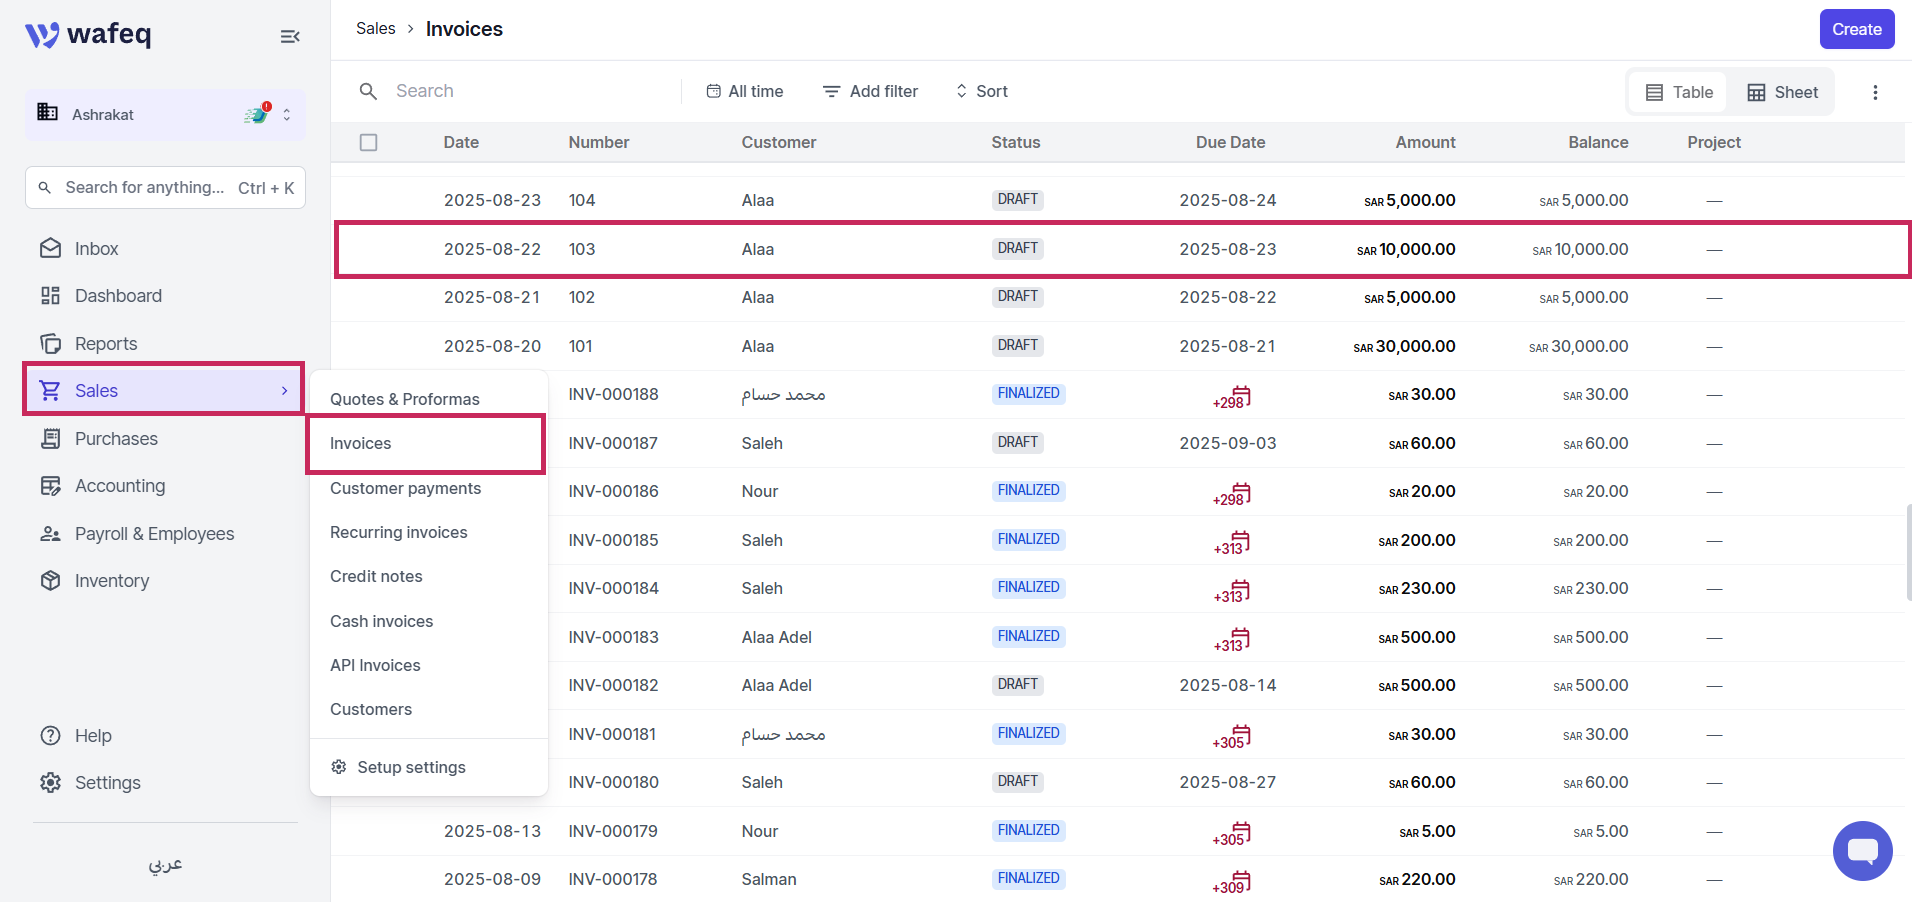Open Recurring invoices submenu item
1912x902 pixels.
coord(398,533)
